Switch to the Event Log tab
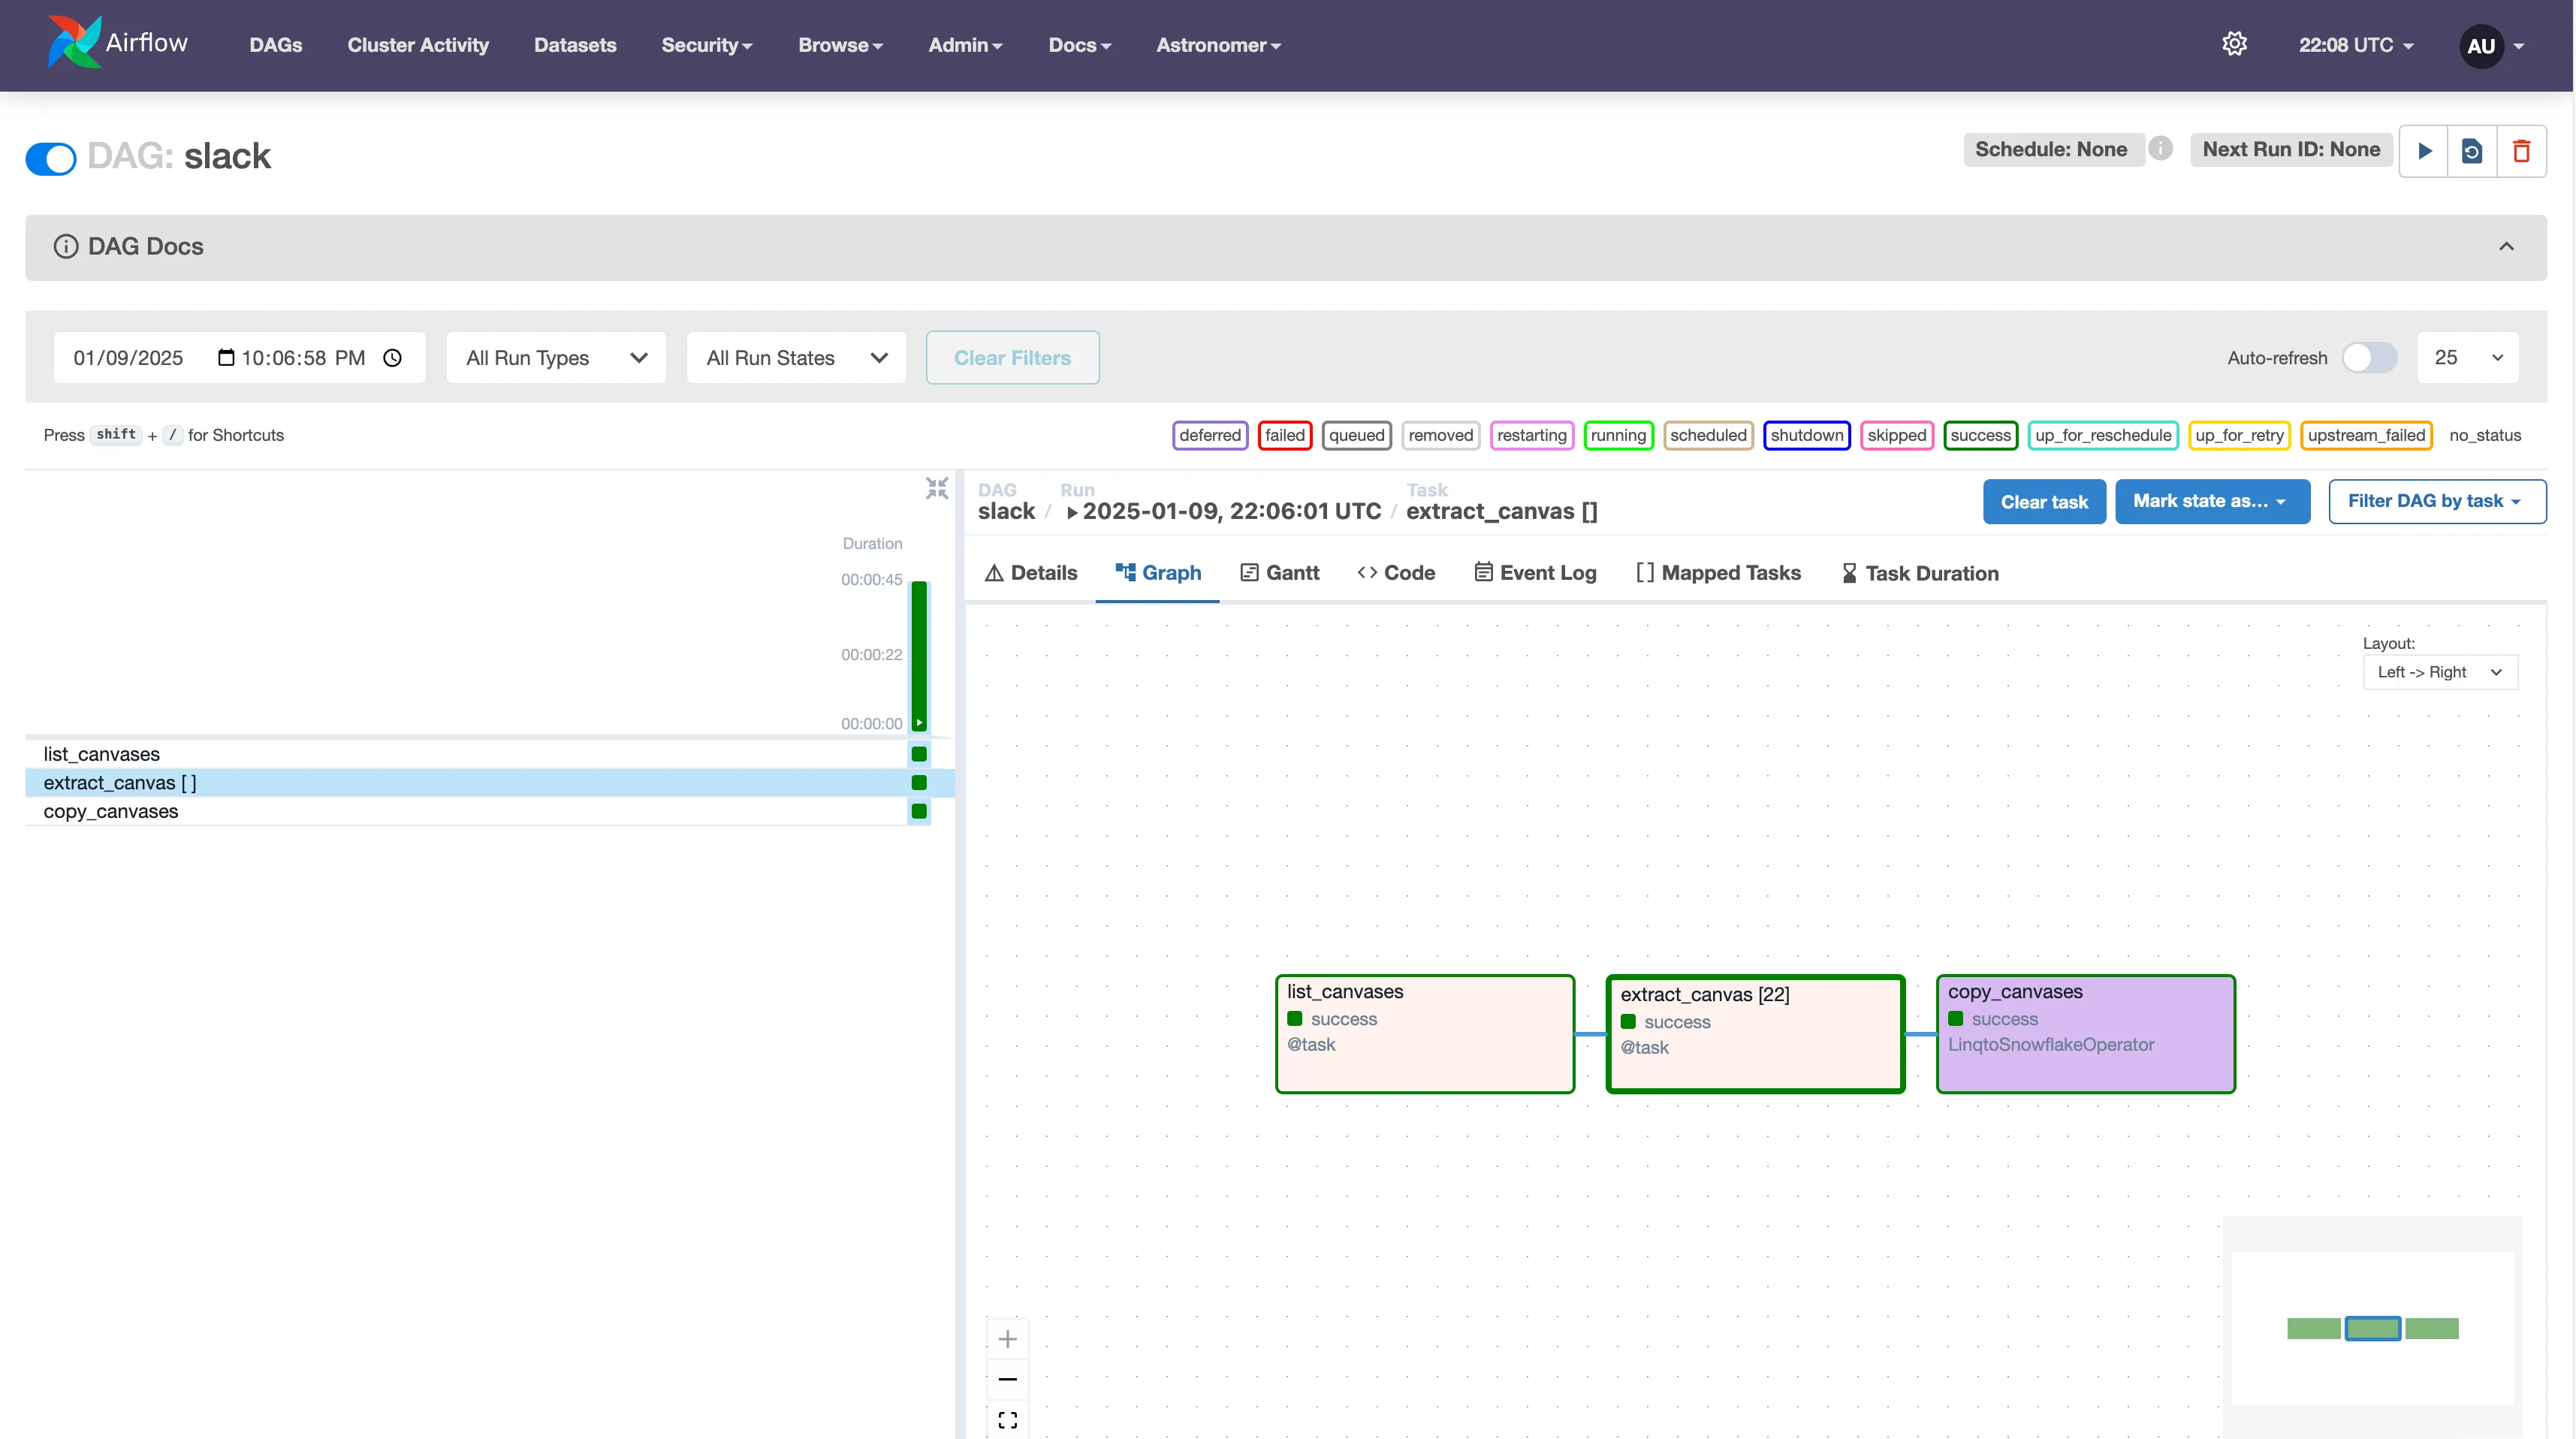The image size is (2576, 1439). (x=1535, y=573)
